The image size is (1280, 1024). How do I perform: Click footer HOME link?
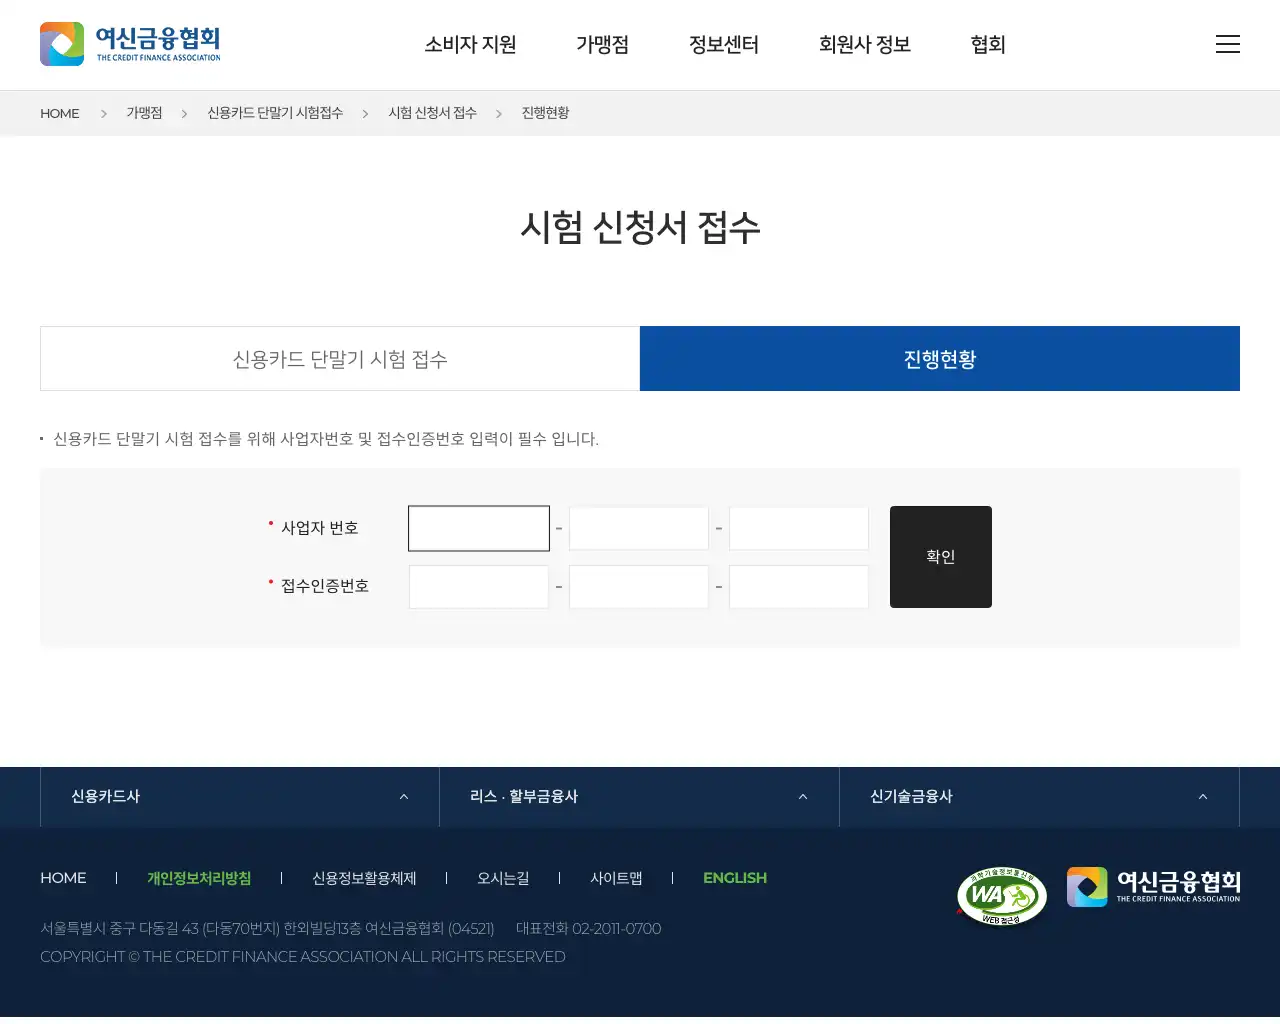(x=63, y=878)
